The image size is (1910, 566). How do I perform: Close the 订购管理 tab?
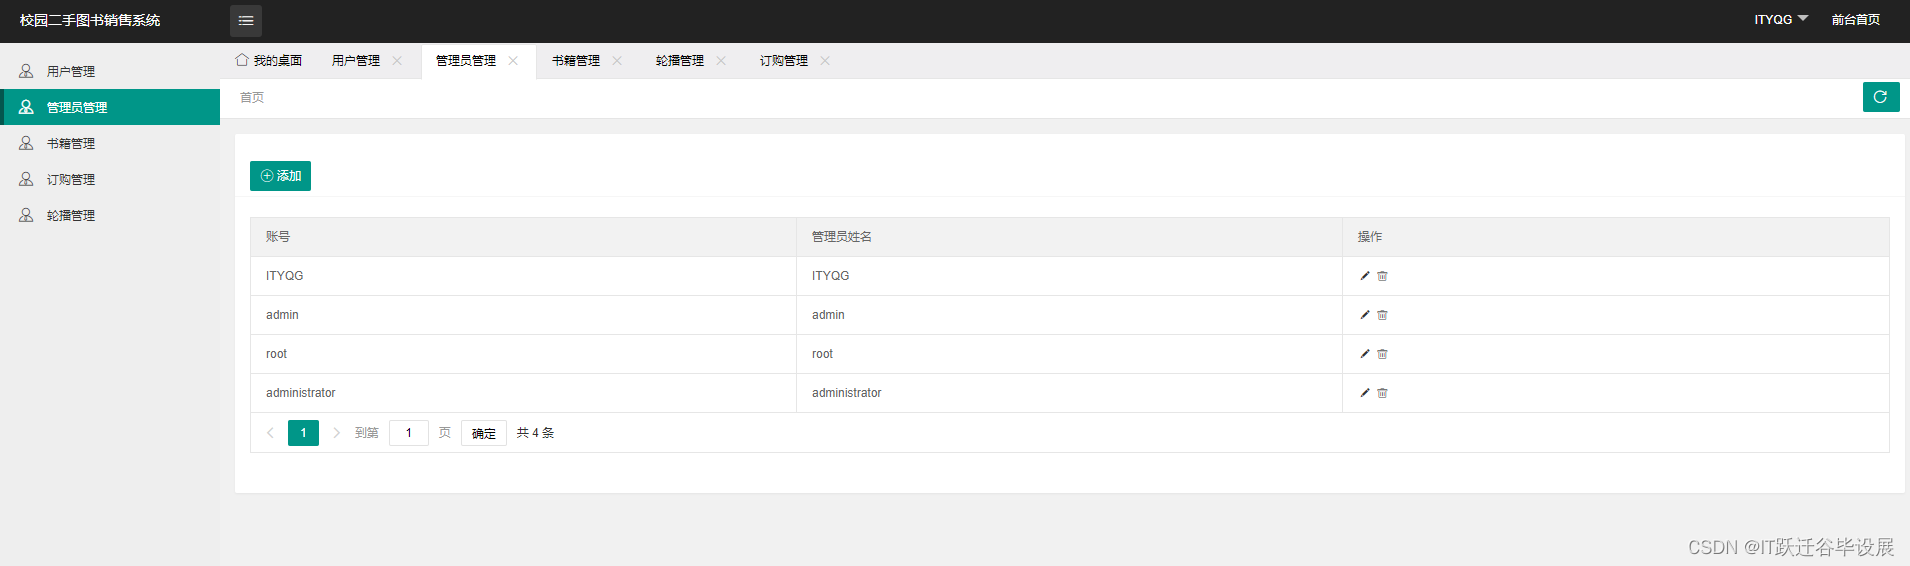tap(825, 61)
